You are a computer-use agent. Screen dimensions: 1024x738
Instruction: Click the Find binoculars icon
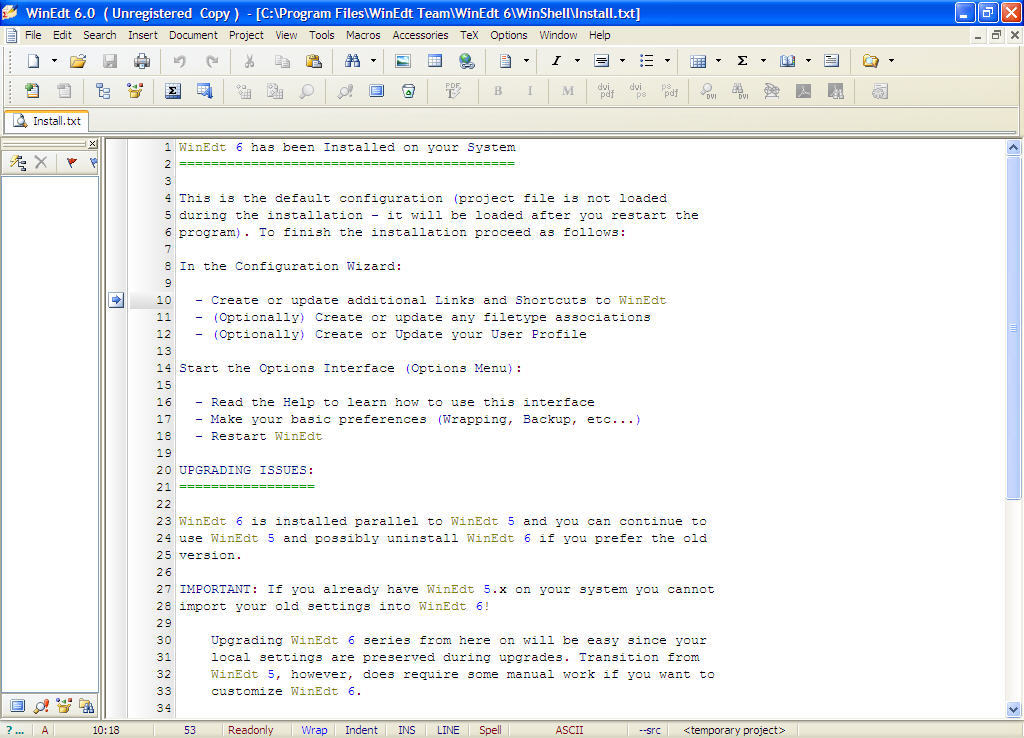[353, 61]
